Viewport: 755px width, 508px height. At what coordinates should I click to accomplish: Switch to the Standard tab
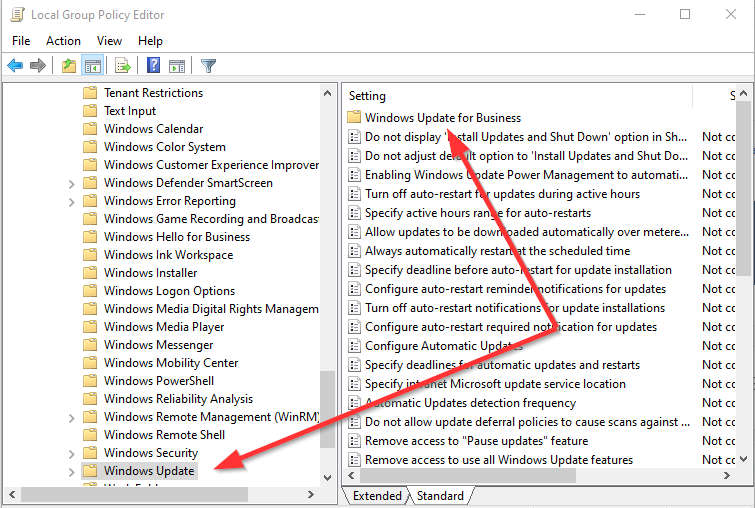(x=440, y=495)
